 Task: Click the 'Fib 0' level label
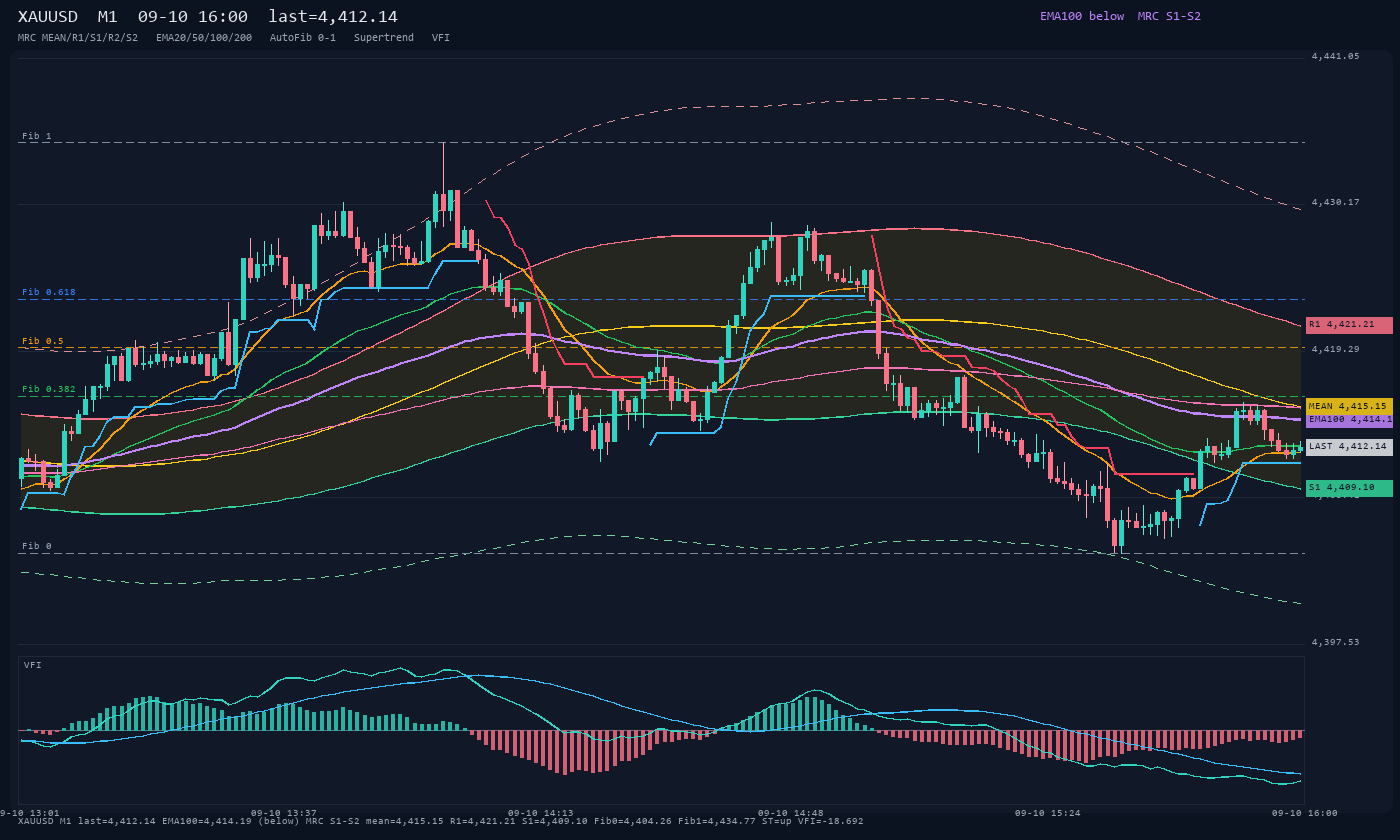[37, 546]
